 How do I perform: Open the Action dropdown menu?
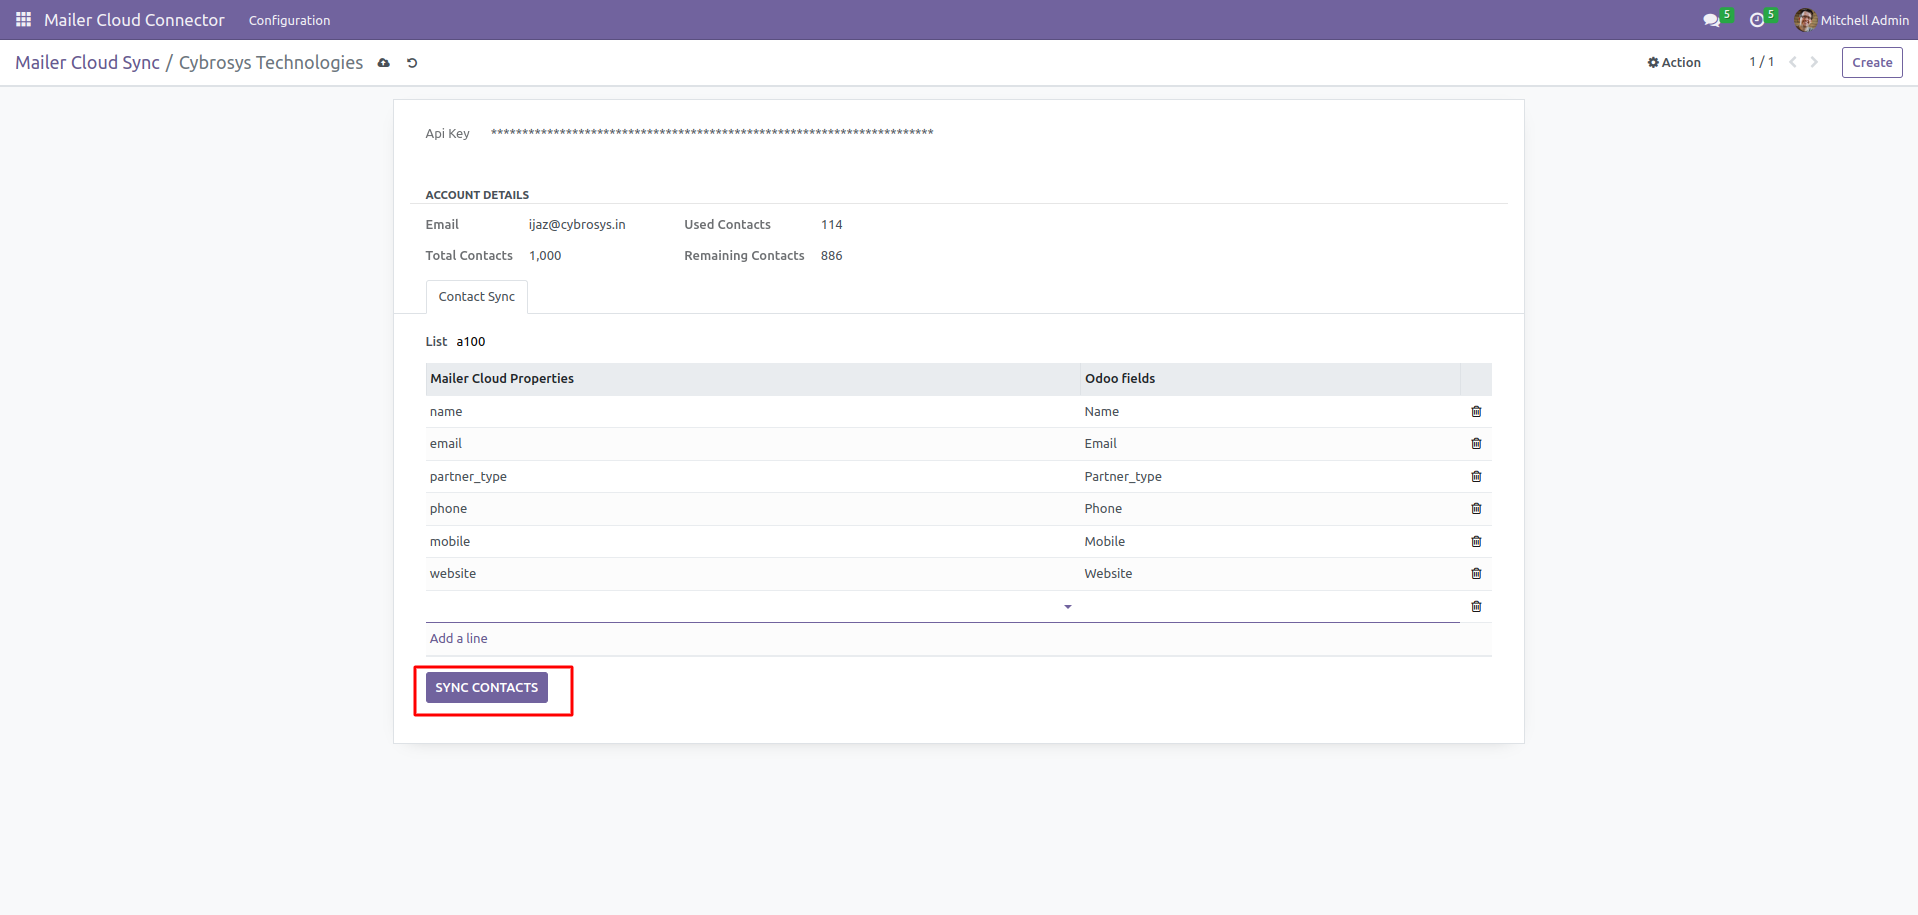pyautogui.click(x=1674, y=63)
